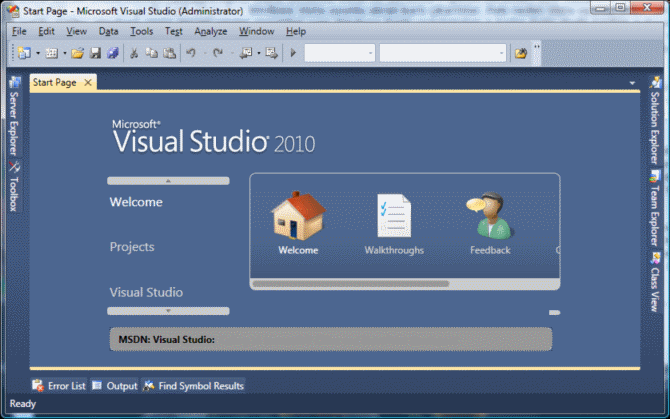The image size is (670, 419).
Task: Click the Walkthroughs checklist icon
Action: [394, 216]
